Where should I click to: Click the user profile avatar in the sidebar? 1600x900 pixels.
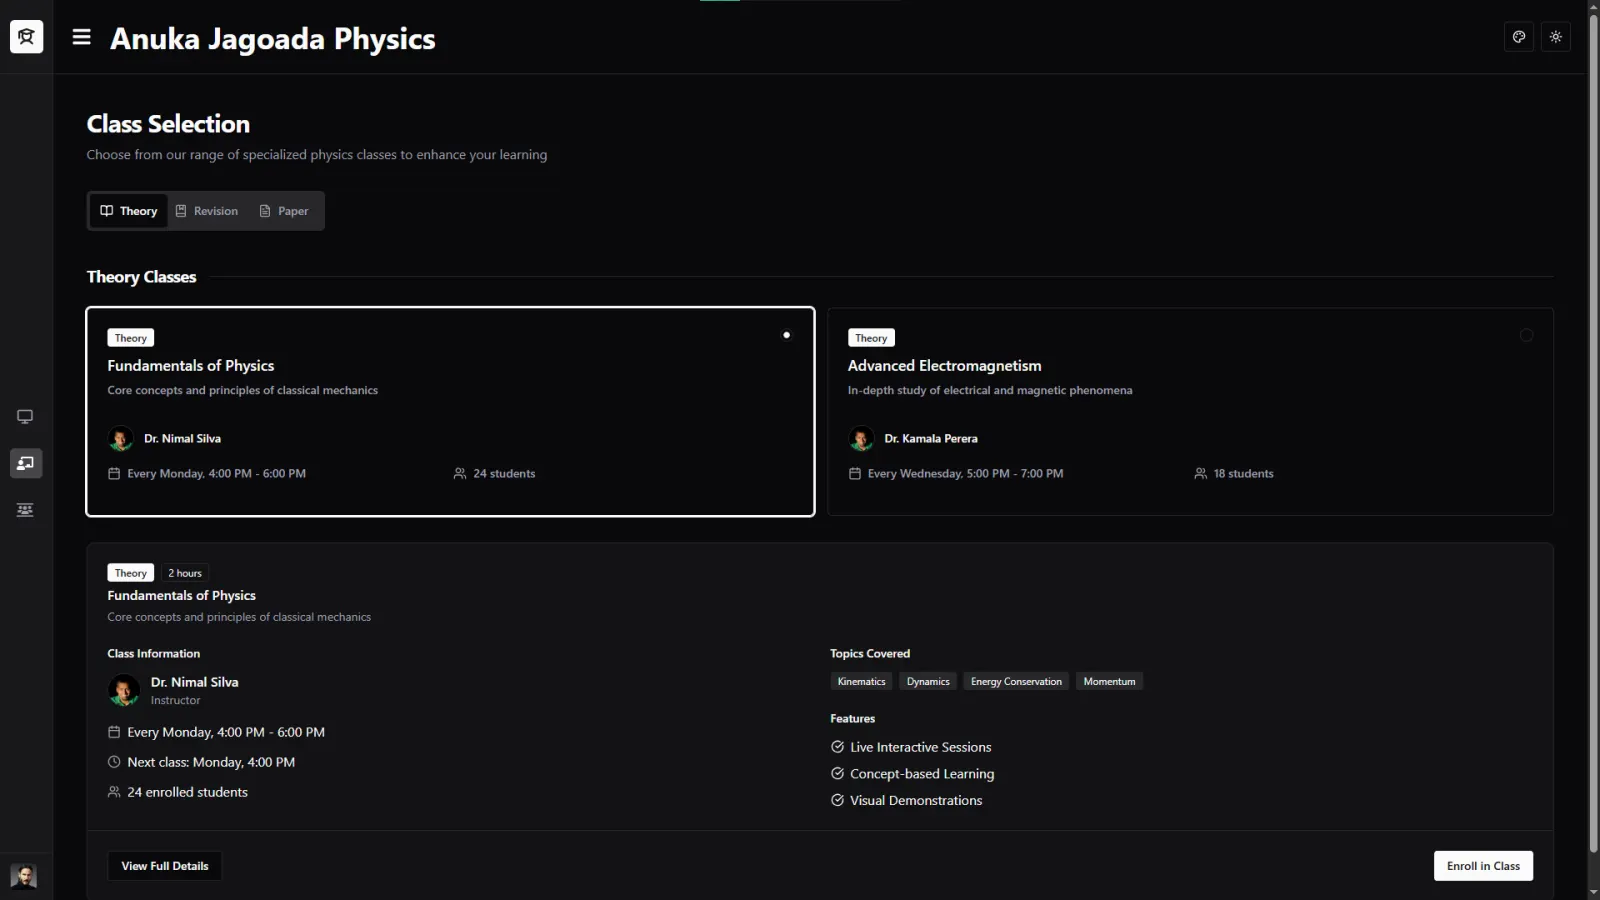coord(24,877)
